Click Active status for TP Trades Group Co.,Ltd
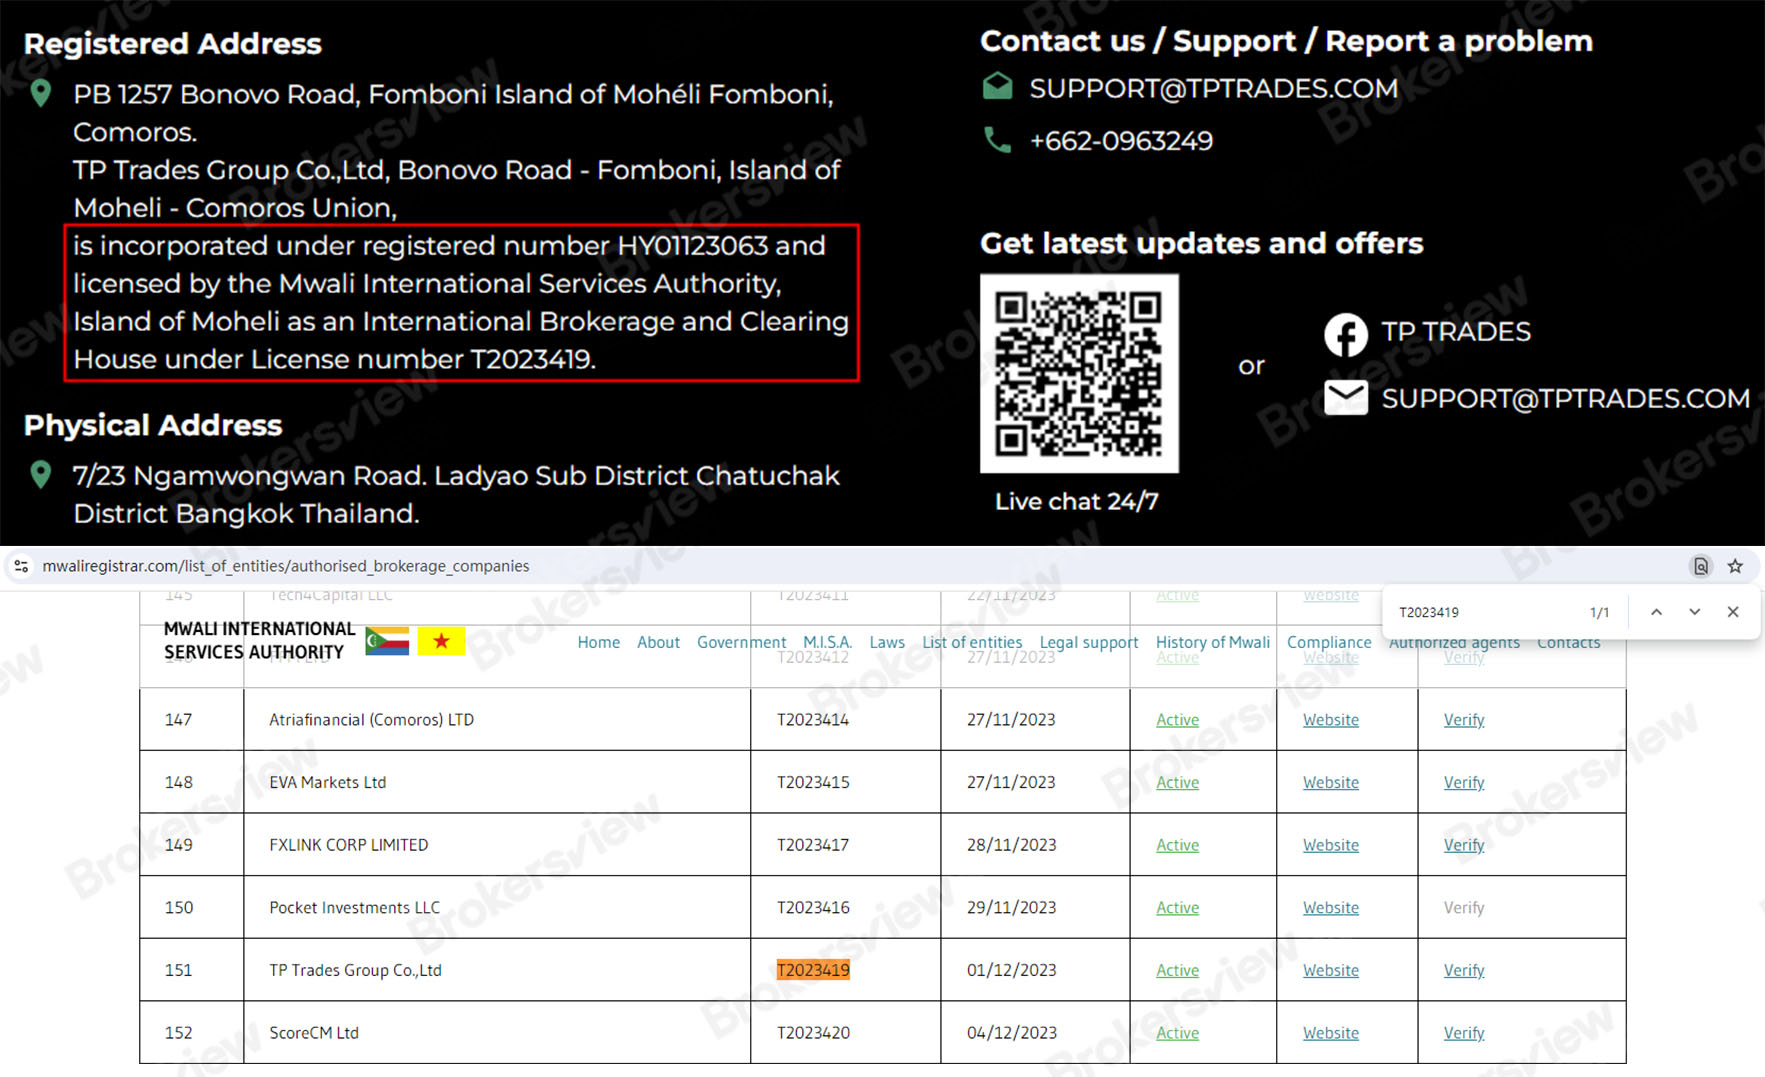Viewport: 1765px width, 1077px height. pyautogui.click(x=1177, y=970)
